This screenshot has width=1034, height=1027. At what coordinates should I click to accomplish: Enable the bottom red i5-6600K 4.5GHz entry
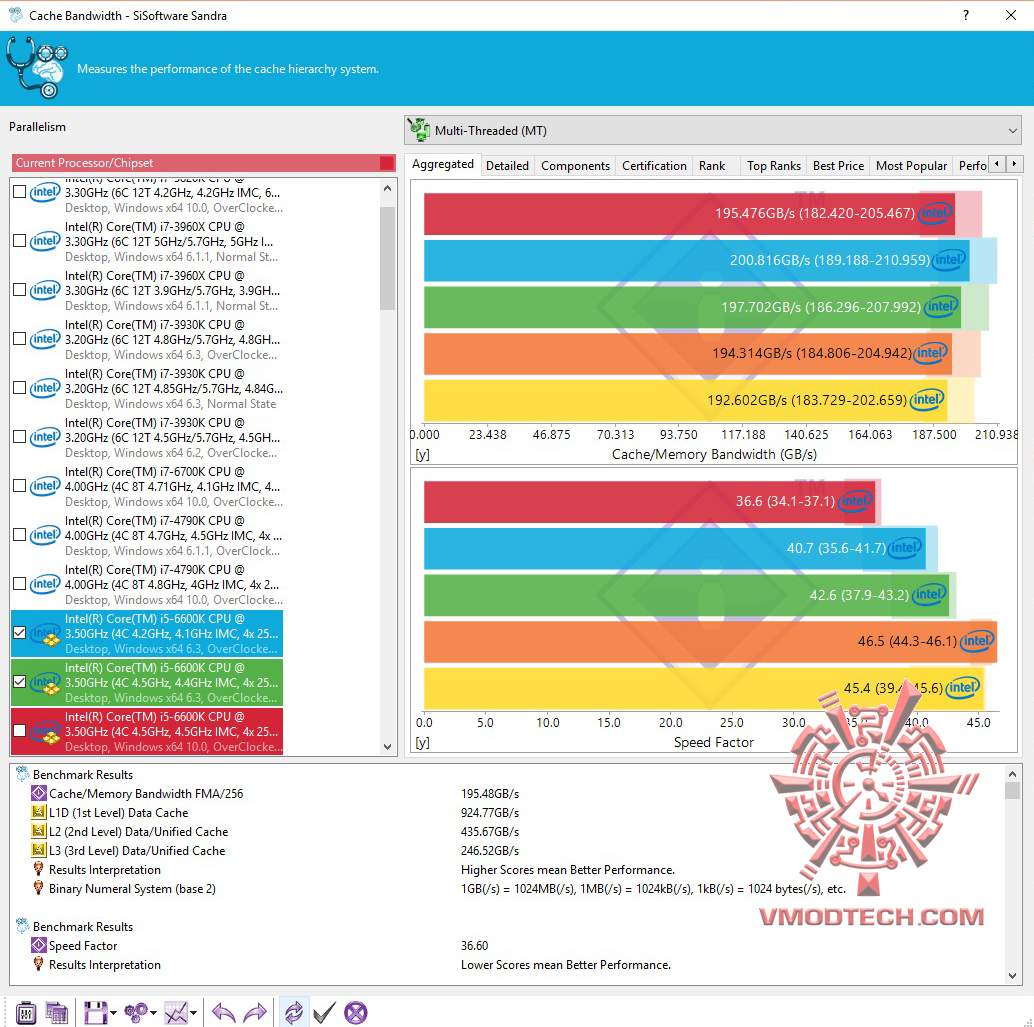[18, 731]
